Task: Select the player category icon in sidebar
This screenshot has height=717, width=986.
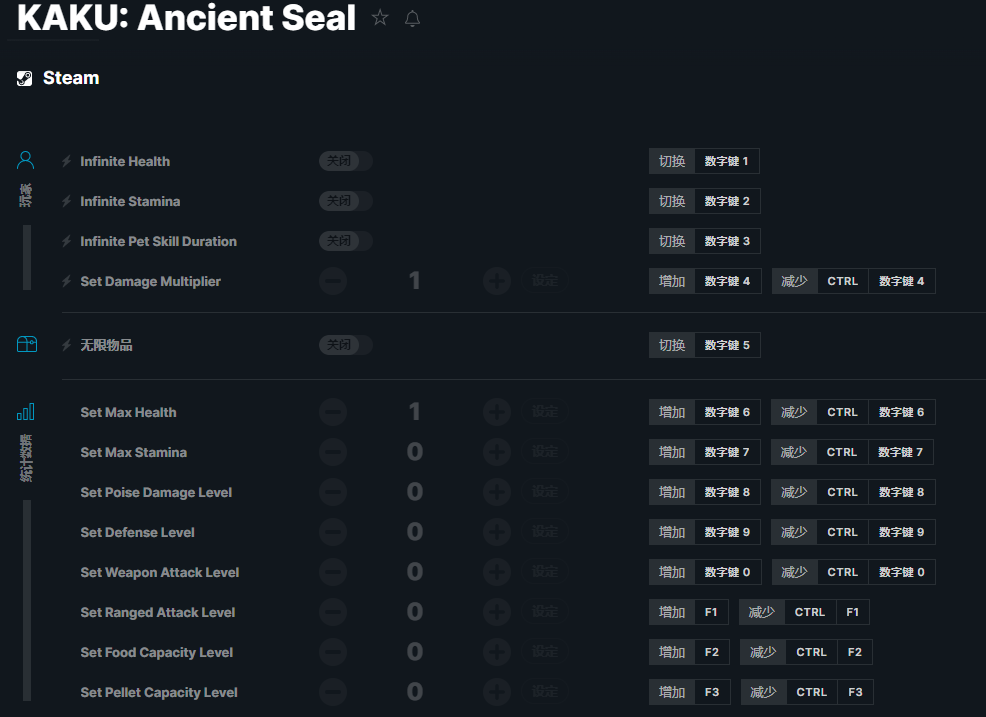Action: point(26,160)
